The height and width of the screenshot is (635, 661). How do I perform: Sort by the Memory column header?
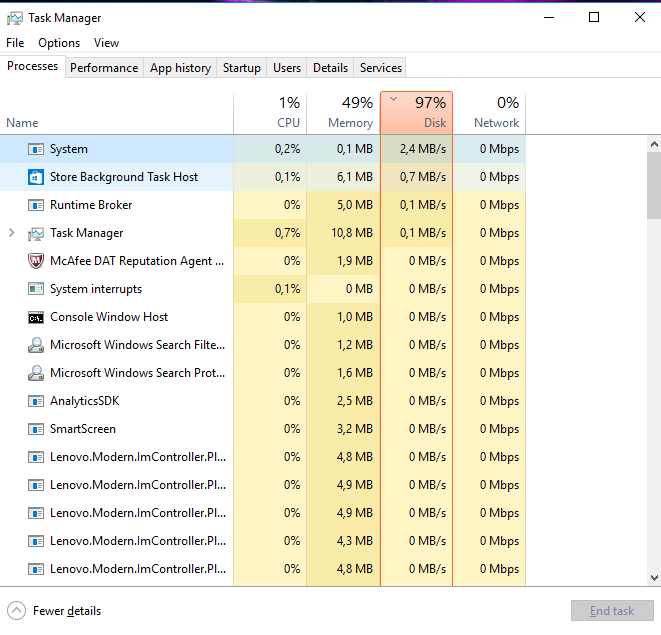pyautogui.click(x=343, y=113)
